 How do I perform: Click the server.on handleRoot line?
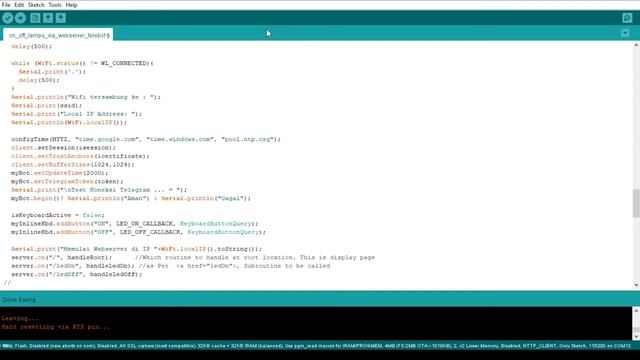(193, 258)
